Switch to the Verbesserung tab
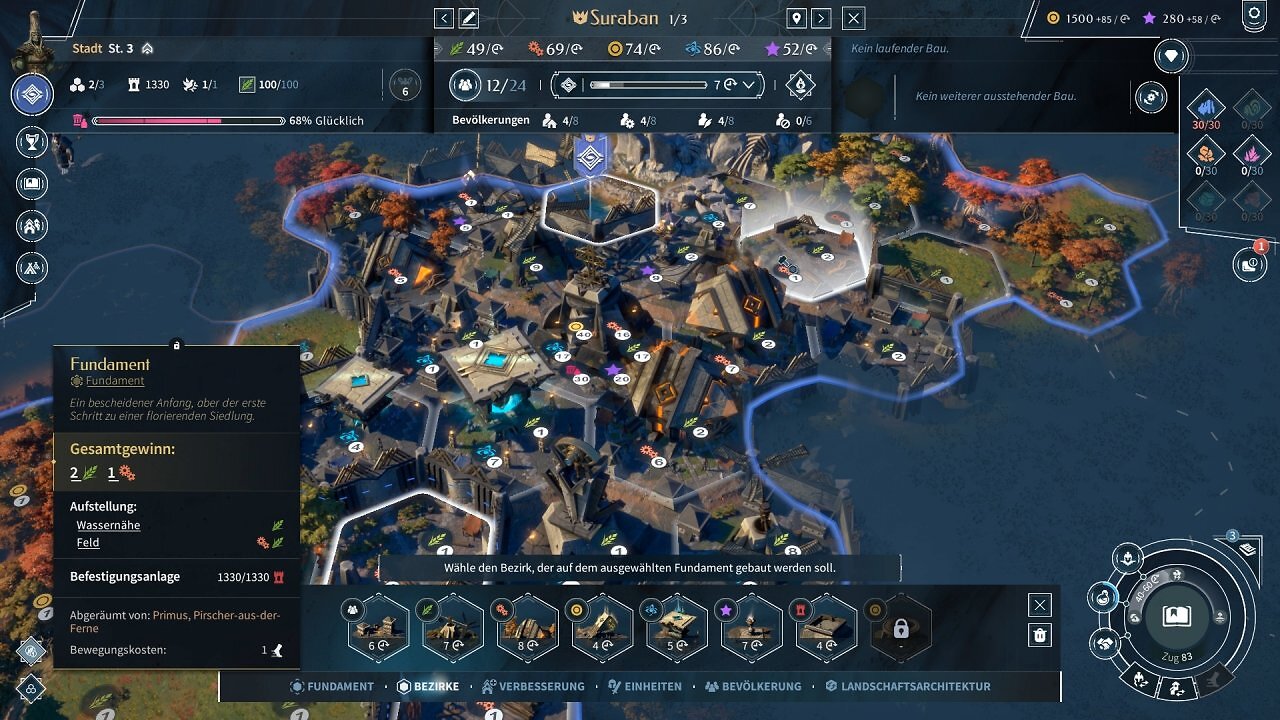The height and width of the screenshot is (720, 1280). point(533,686)
